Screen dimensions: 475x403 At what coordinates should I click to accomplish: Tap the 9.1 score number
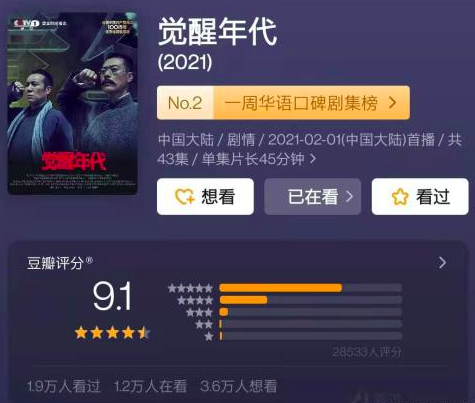pos(112,296)
